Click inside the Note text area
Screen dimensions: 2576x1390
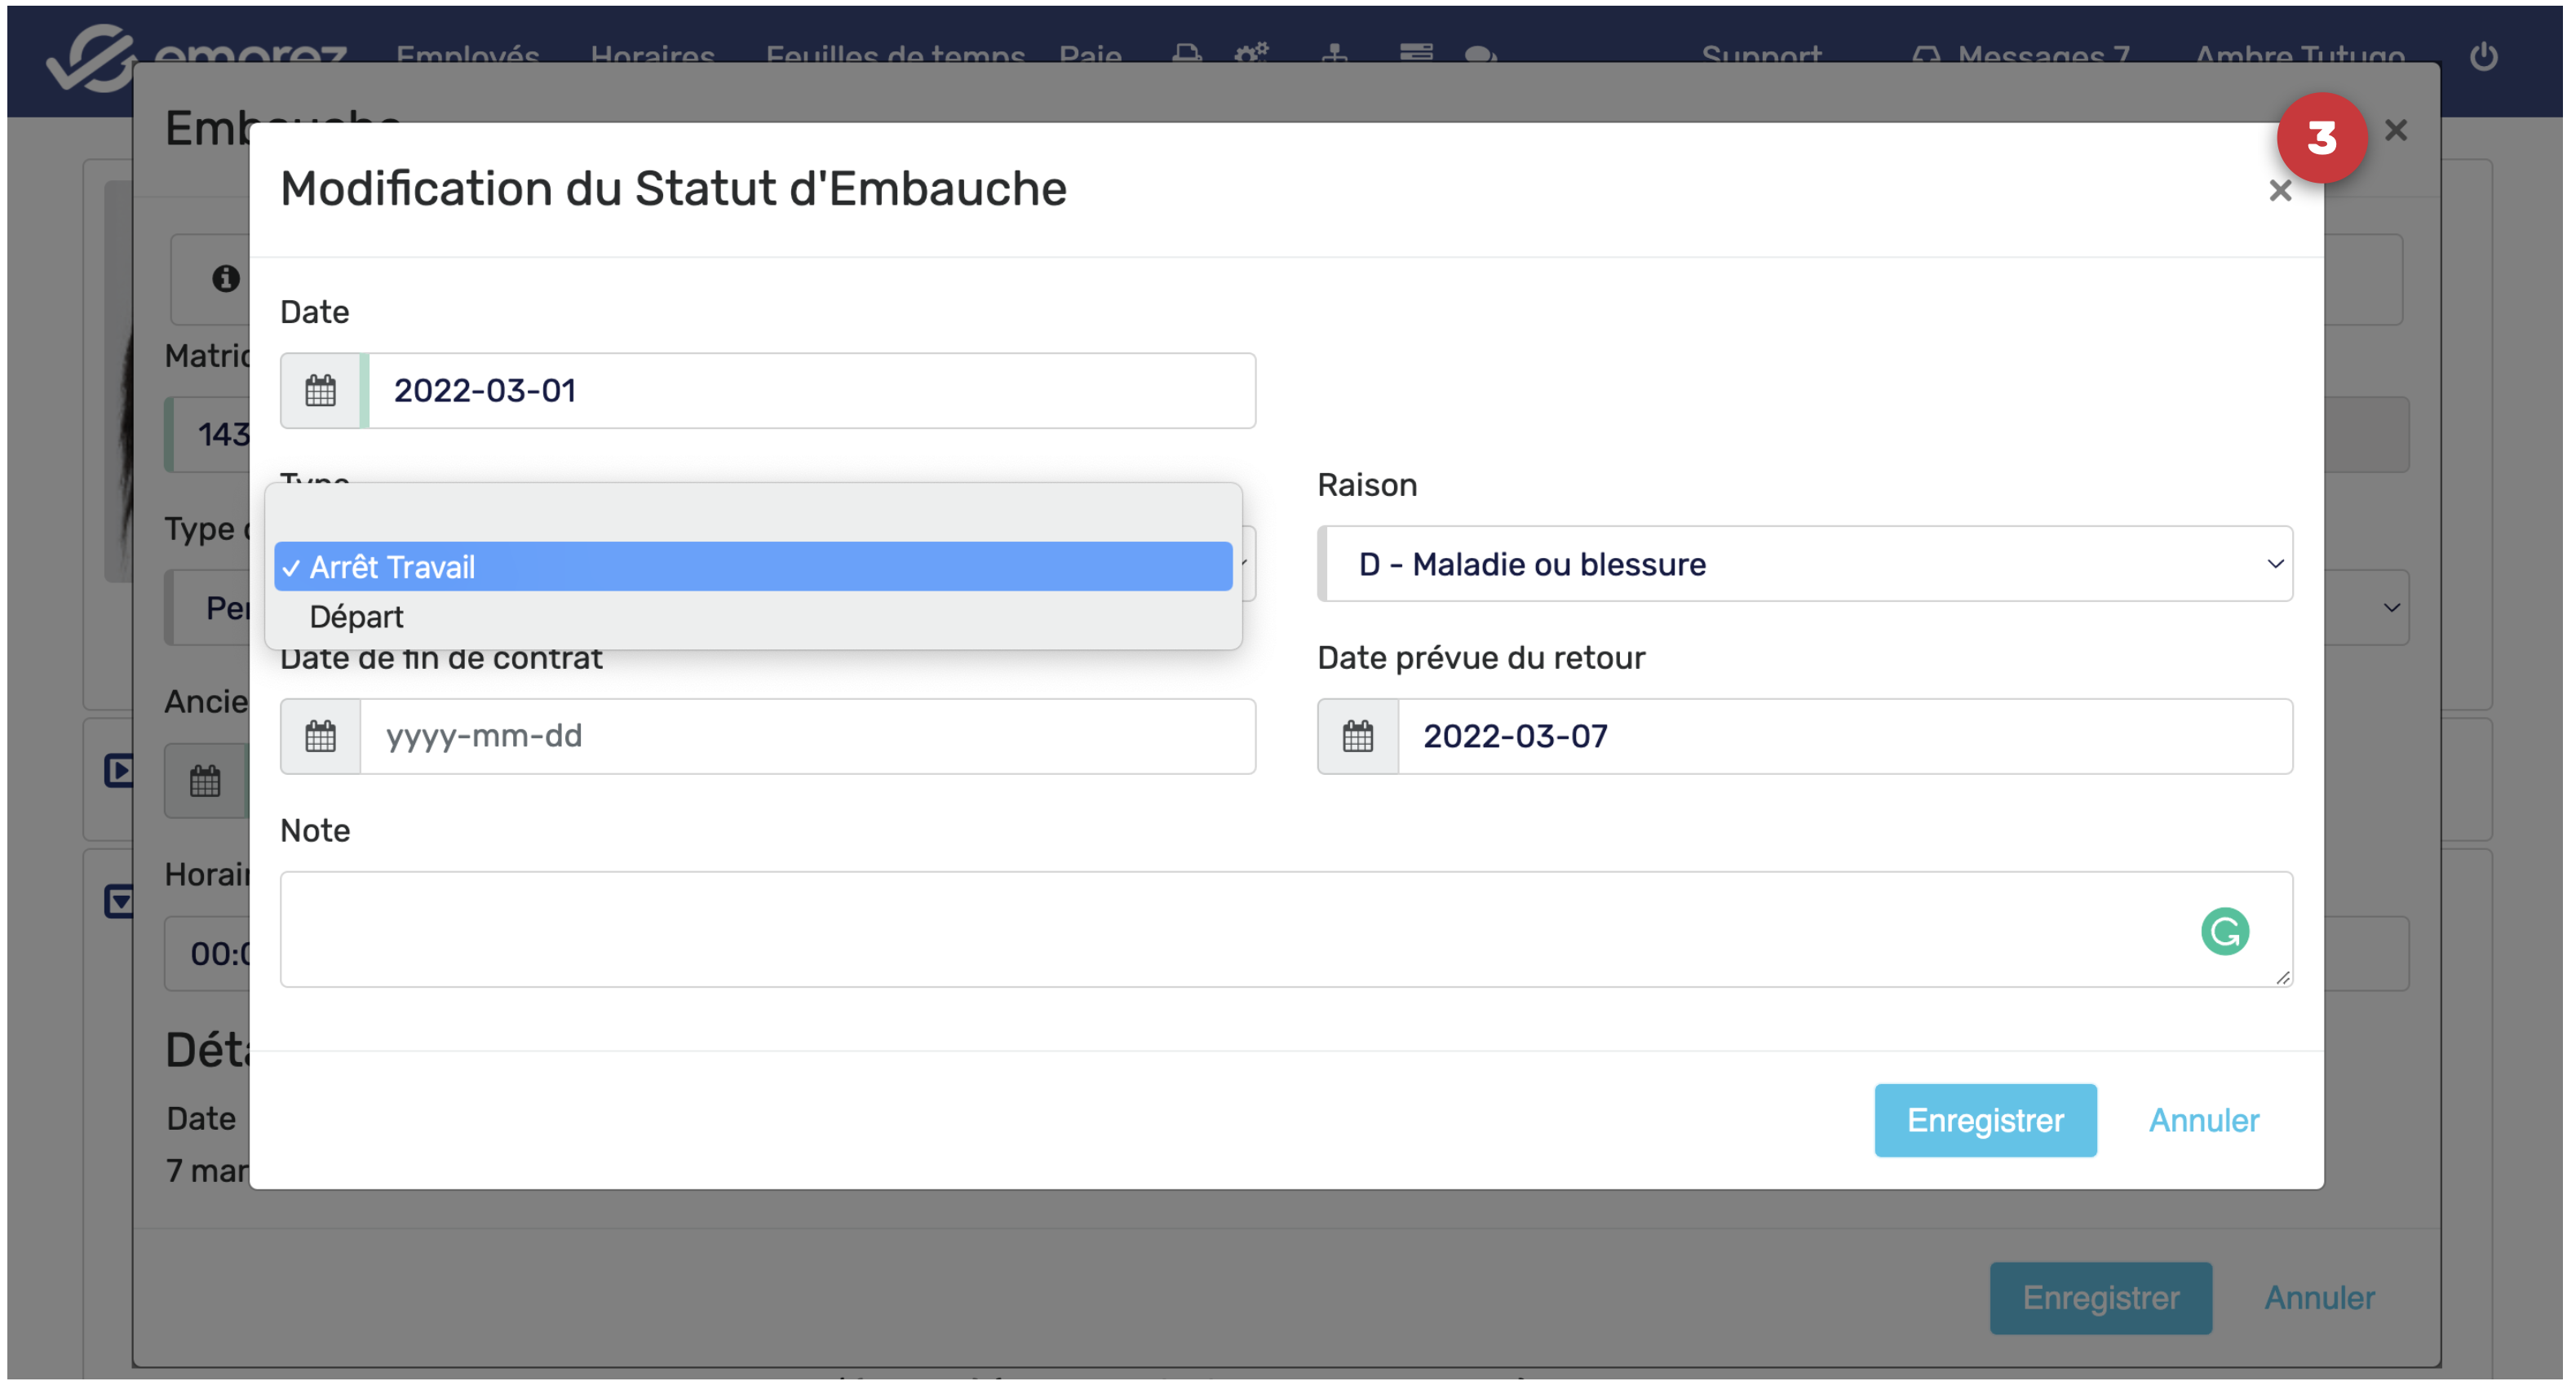(1200, 930)
